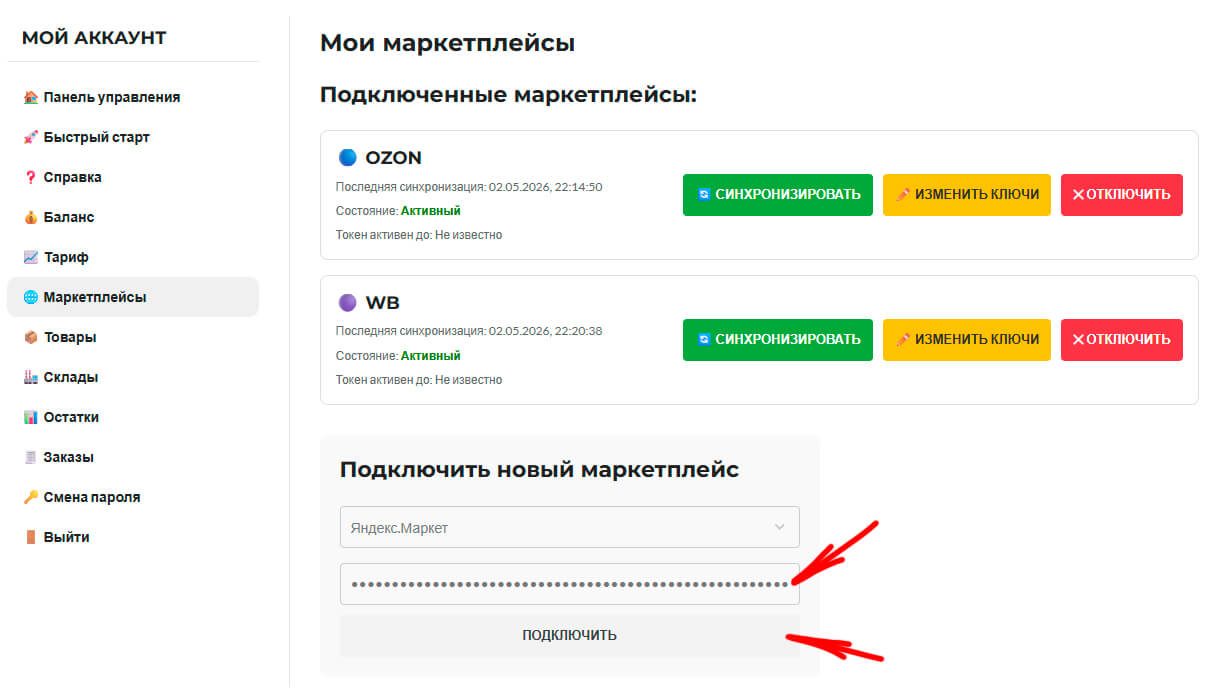The image size is (1219, 691).
Task: Click the purple circle icon next to WB
Action: tap(347, 302)
